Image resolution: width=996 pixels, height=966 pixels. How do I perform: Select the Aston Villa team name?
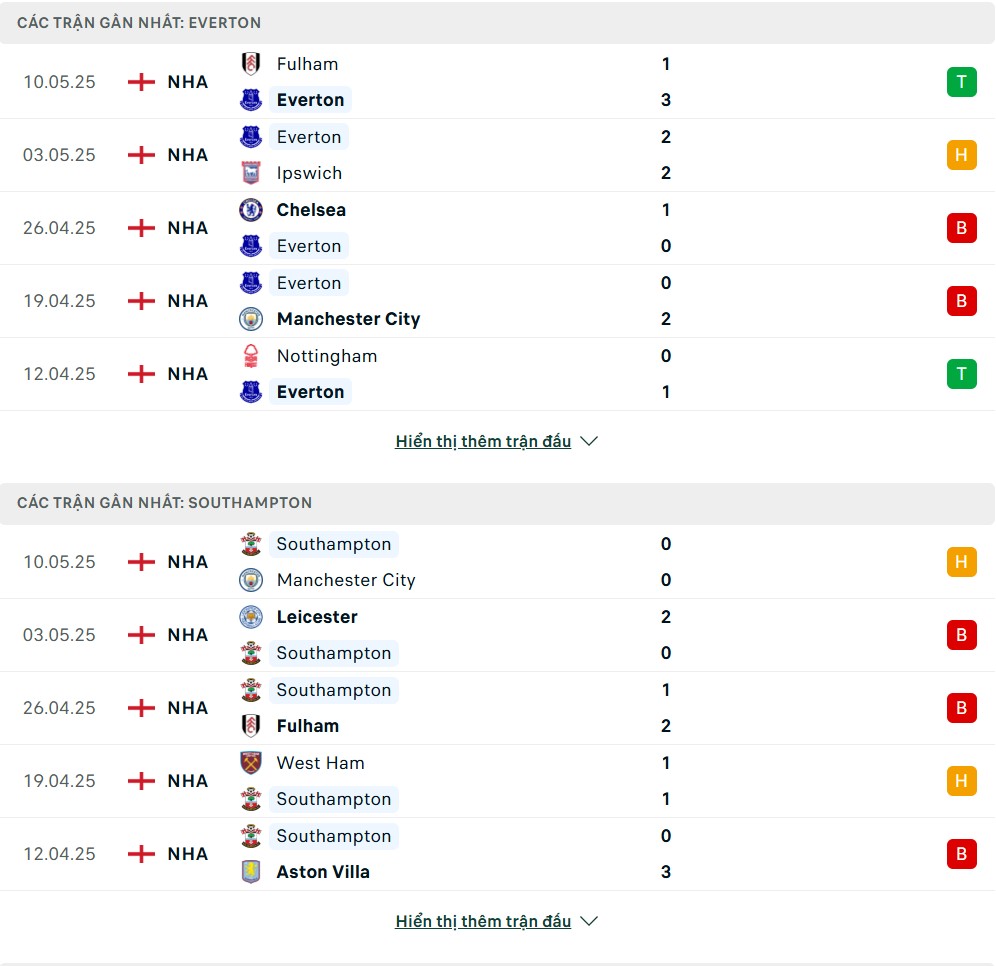[x=323, y=872]
